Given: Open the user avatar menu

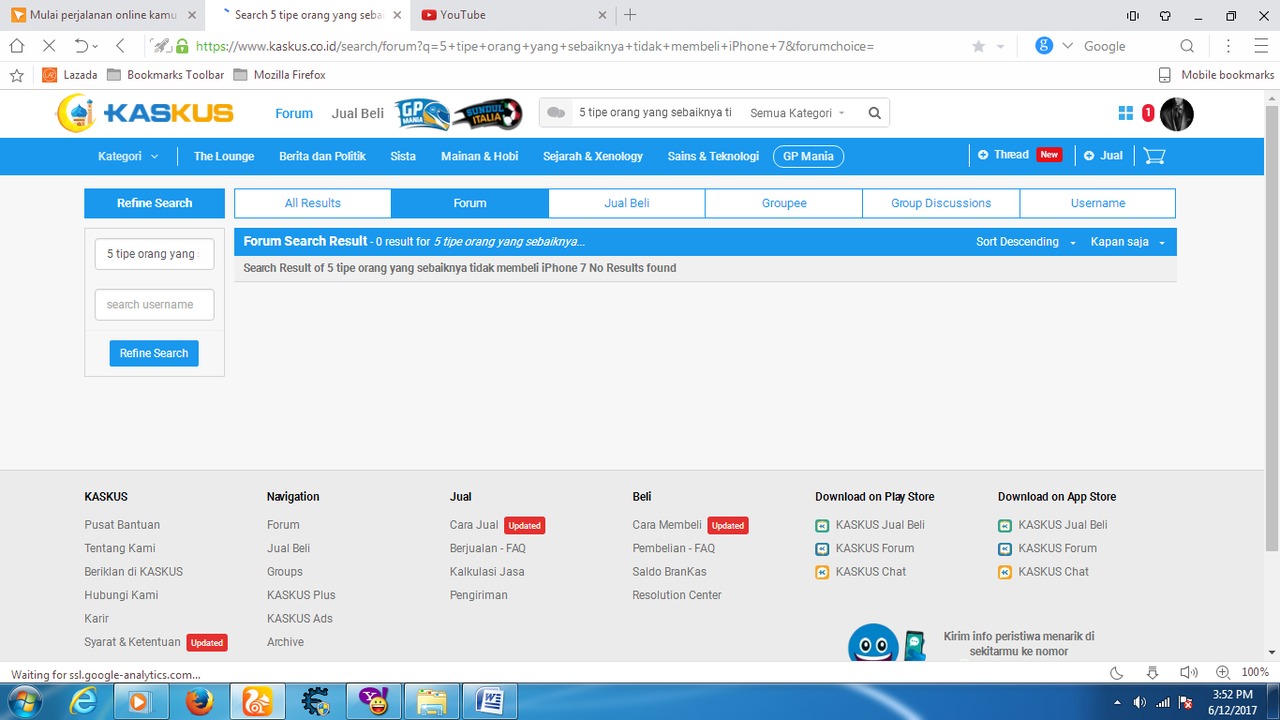Looking at the screenshot, I should point(1177,114).
